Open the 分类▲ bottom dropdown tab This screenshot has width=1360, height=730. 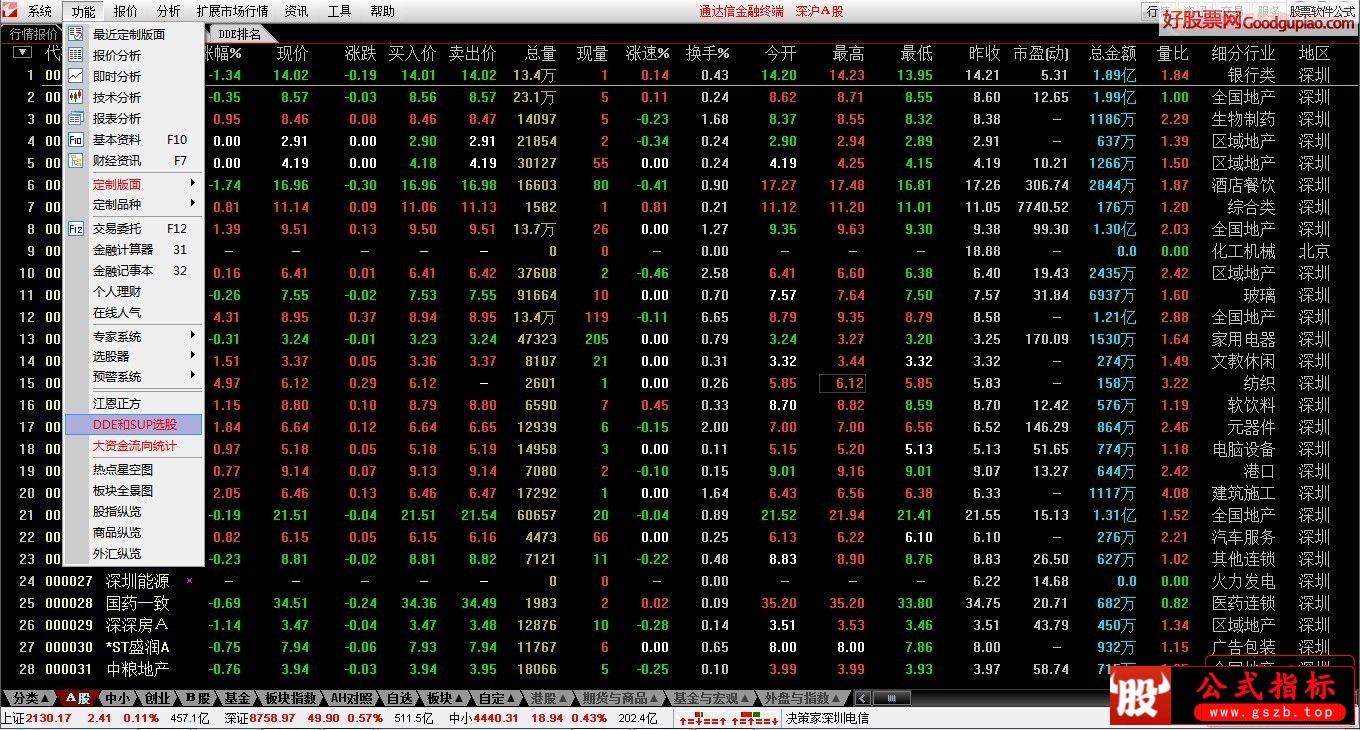point(30,698)
